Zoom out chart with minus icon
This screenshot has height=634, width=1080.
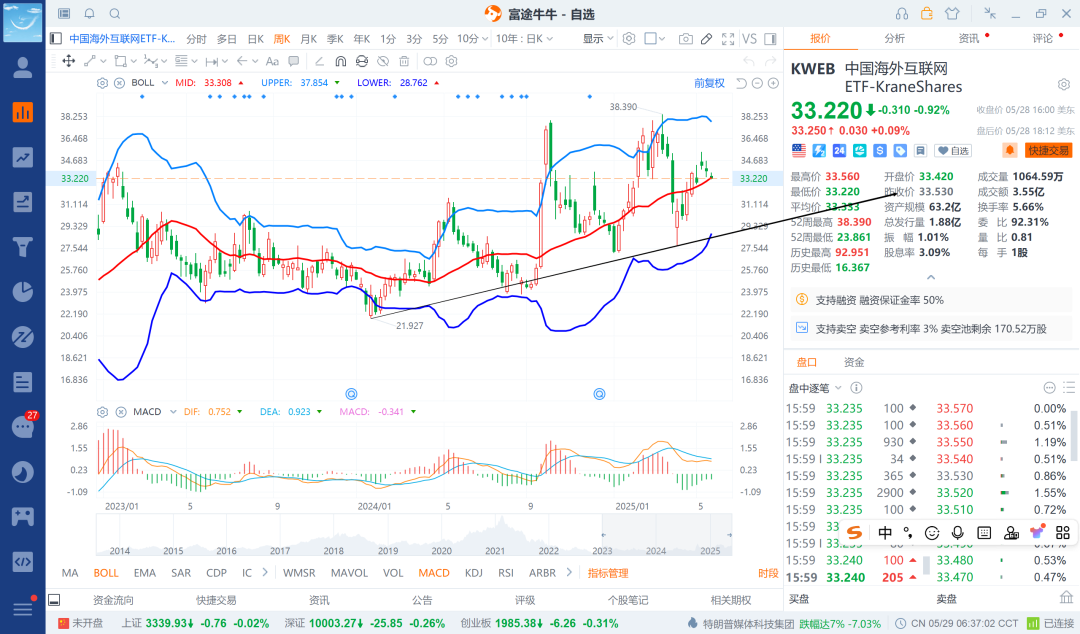(x=757, y=83)
